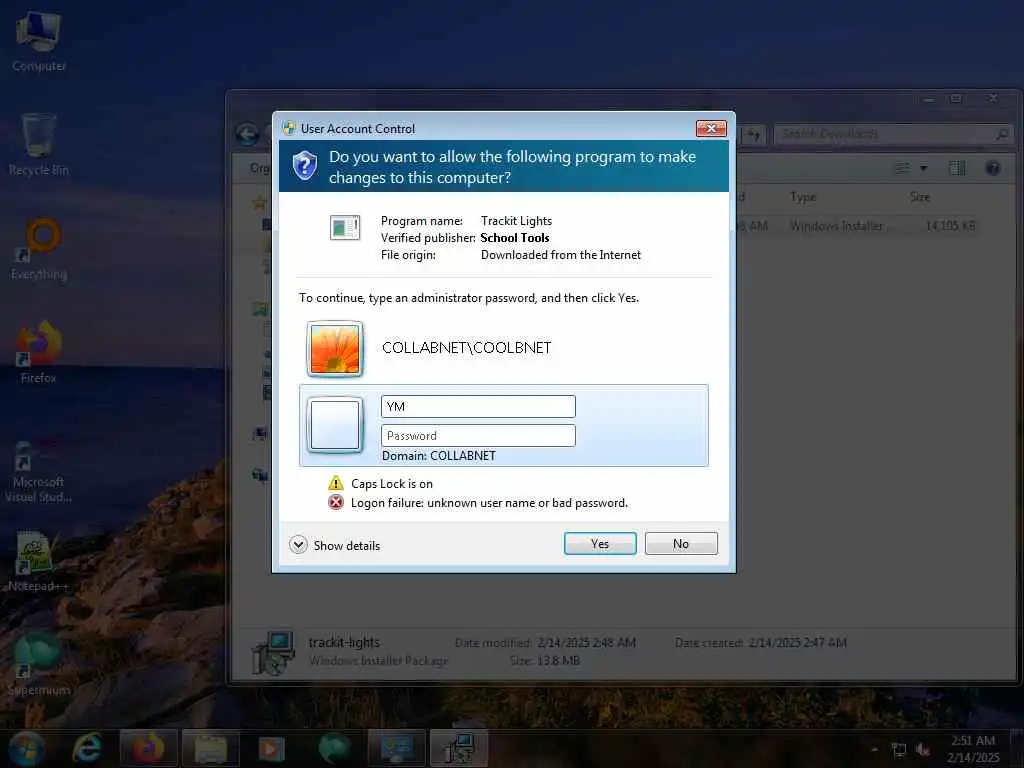The width and height of the screenshot is (1024, 768).
Task: Open Firefox from the taskbar
Action: [148, 748]
